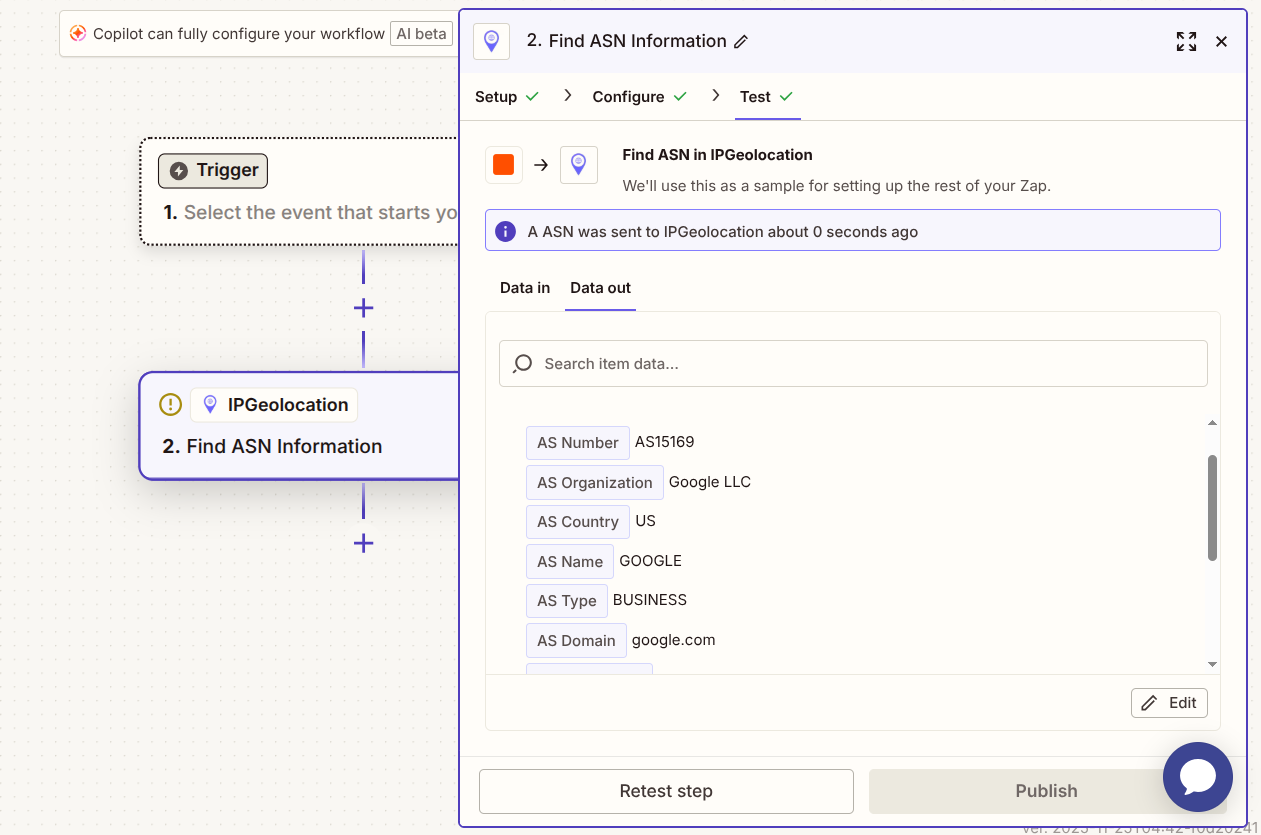Add a step below Find ASN Information
Viewport: 1261px width, 835px height.
tap(363, 543)
